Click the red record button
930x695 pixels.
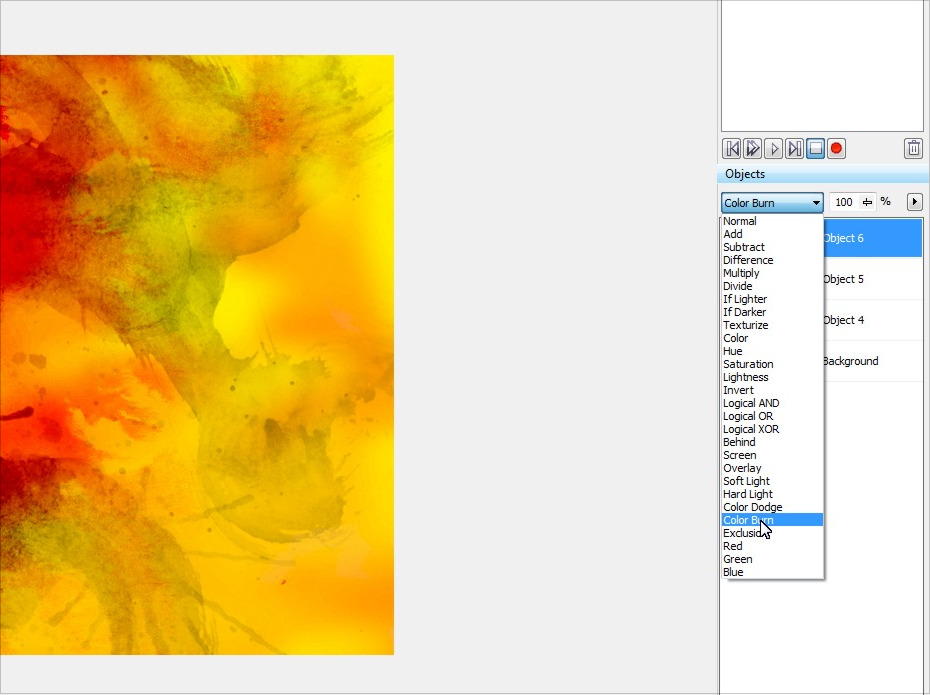pyautogui.click(x=837, y=149)
